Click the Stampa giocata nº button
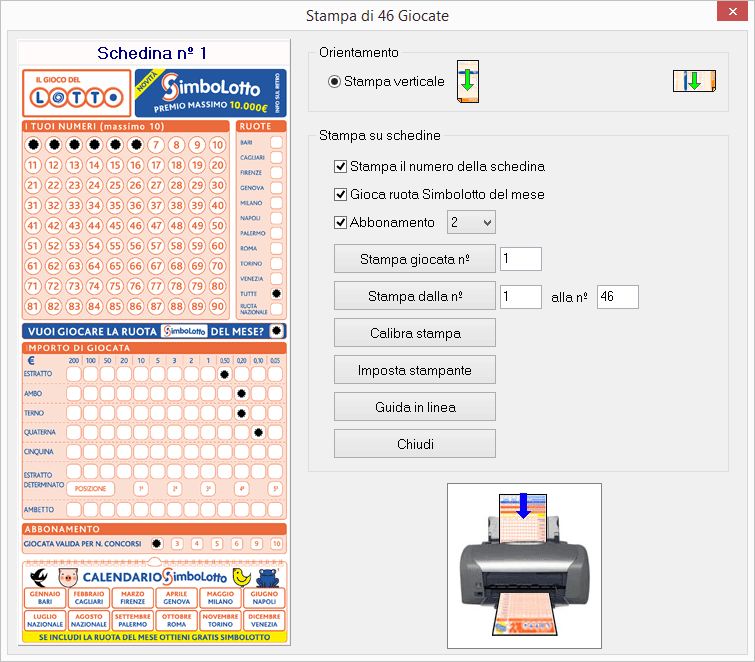 [415, 259]
